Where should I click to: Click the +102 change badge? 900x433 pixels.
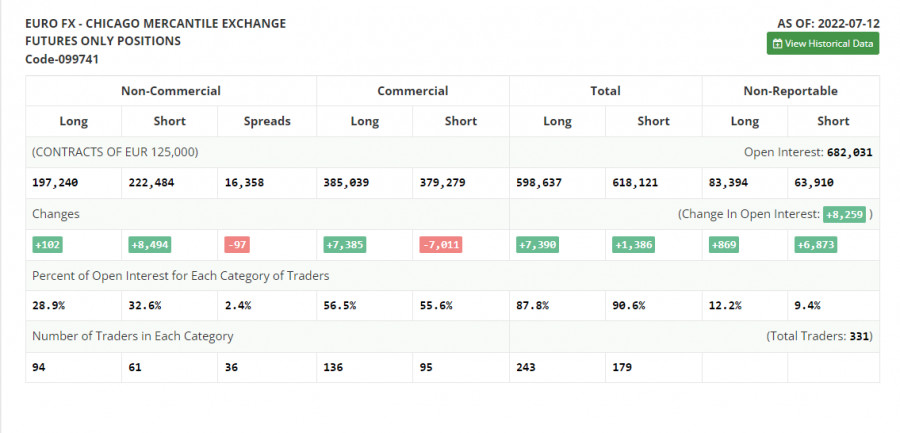(47, 245)
